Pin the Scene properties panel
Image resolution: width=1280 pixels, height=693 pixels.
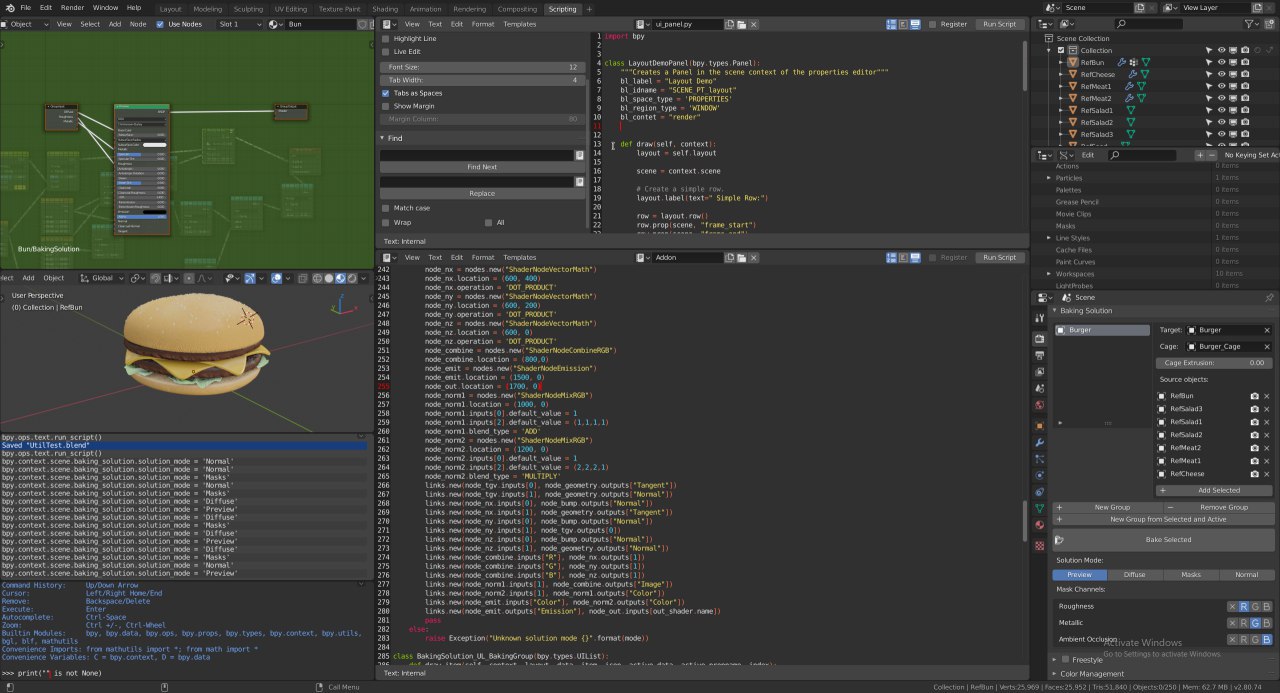coord(1269,297)
